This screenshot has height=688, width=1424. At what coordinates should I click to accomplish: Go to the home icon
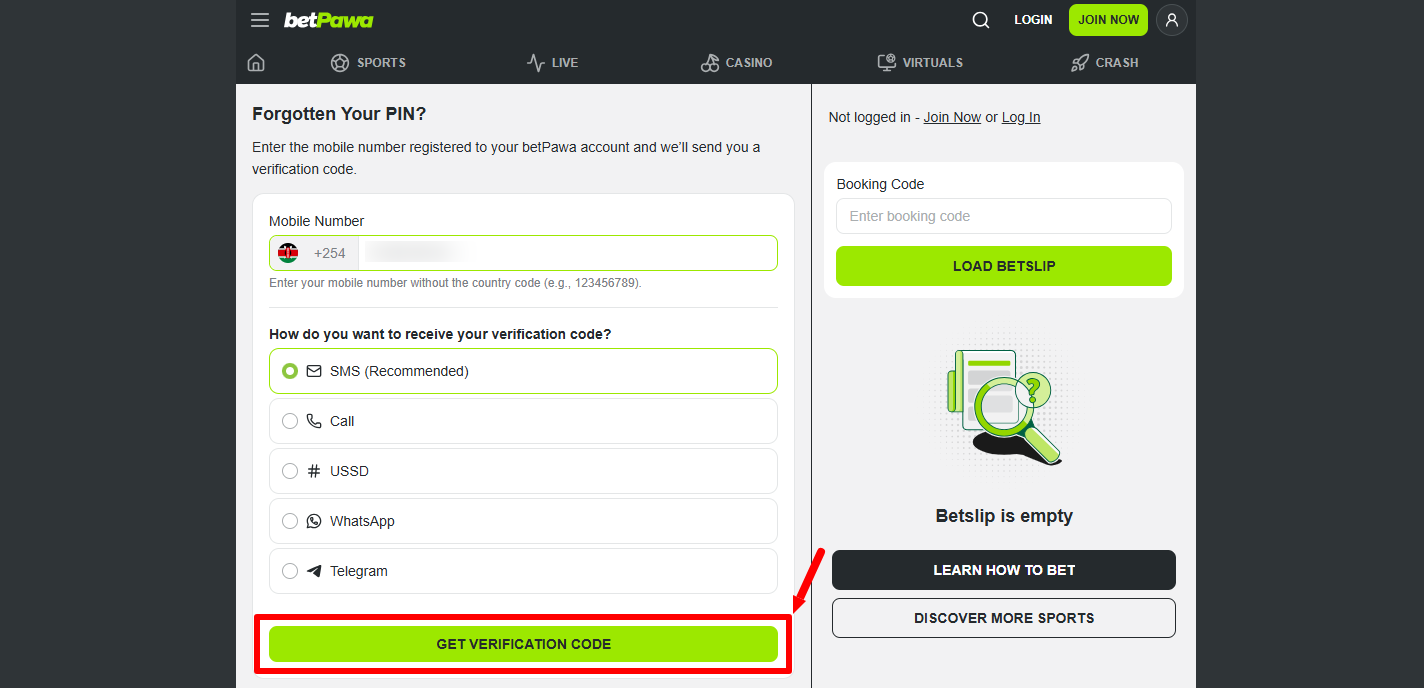256,62
